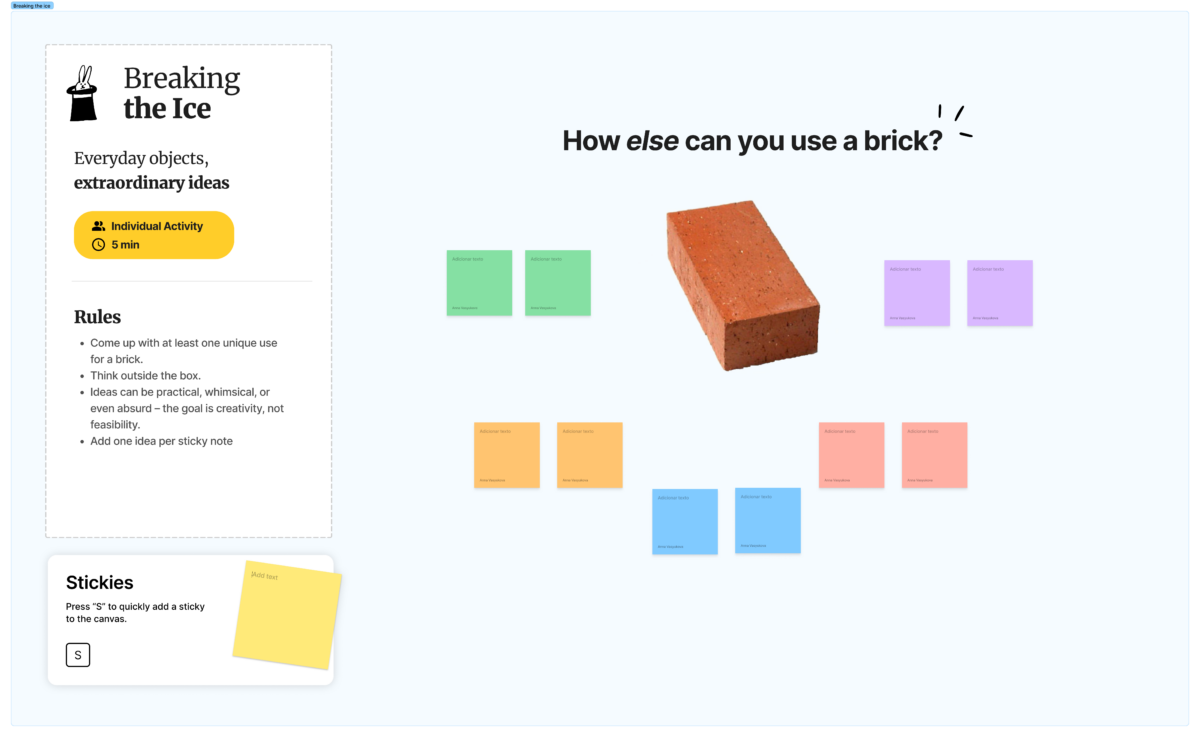Pick the left purple sticky note
The width and height of the screenshot is (1200, 737).
pos(917,293)
